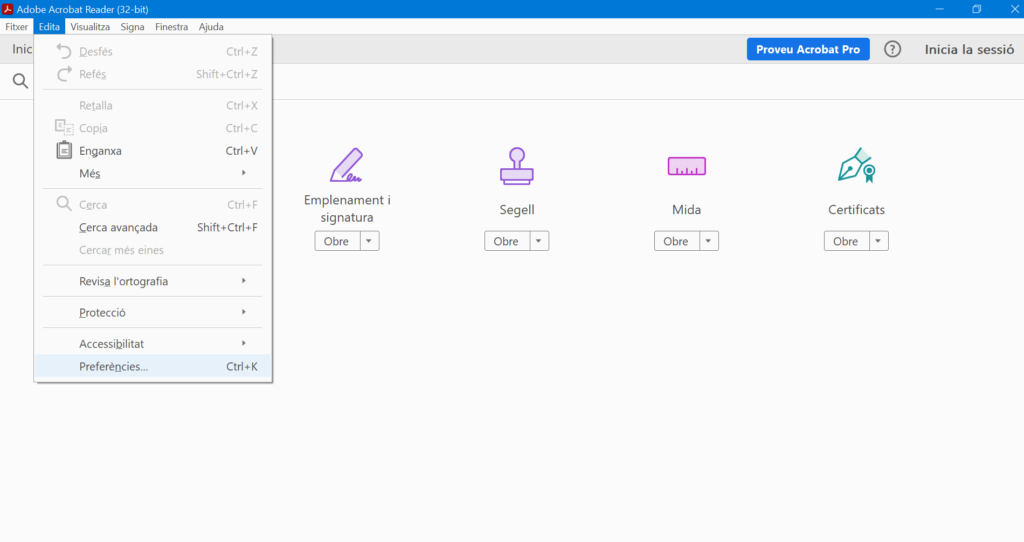1024x542 pixels.
Task: Click the Emplenament i signatura pen icon
Action: [x=346, y=166]
